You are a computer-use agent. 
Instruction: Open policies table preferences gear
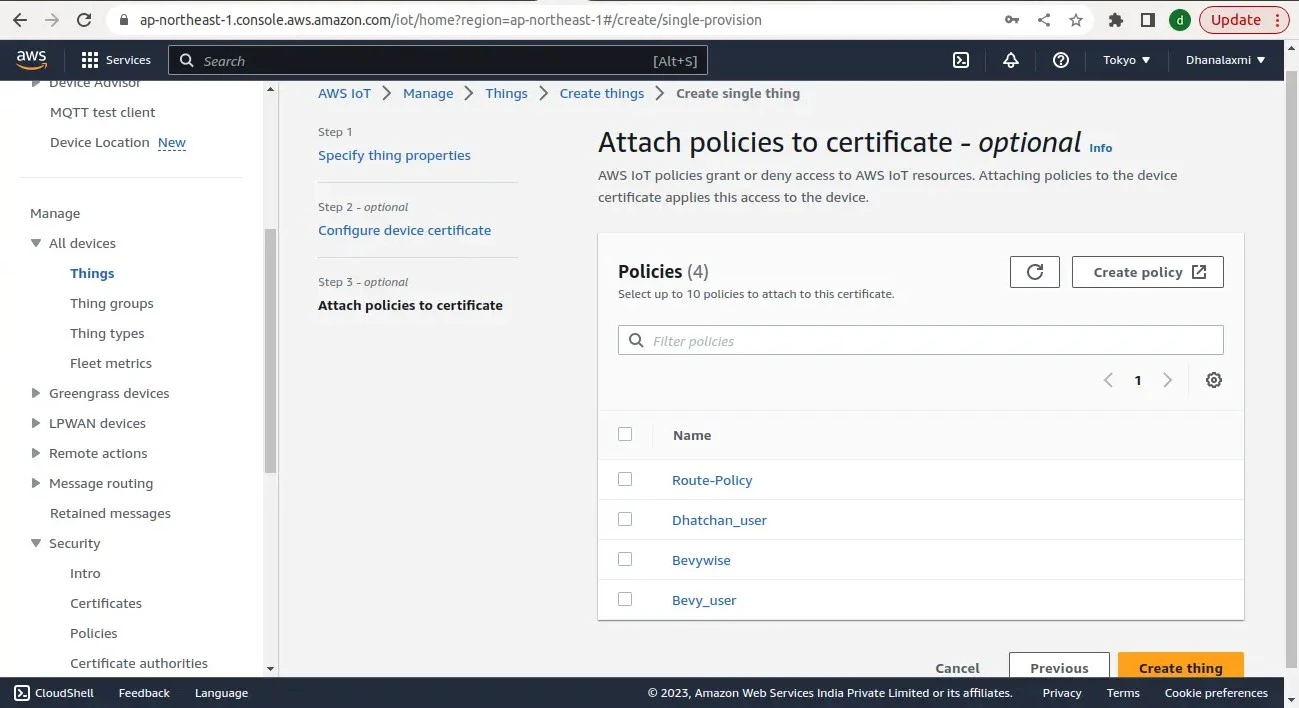(x=1214, y=380)
